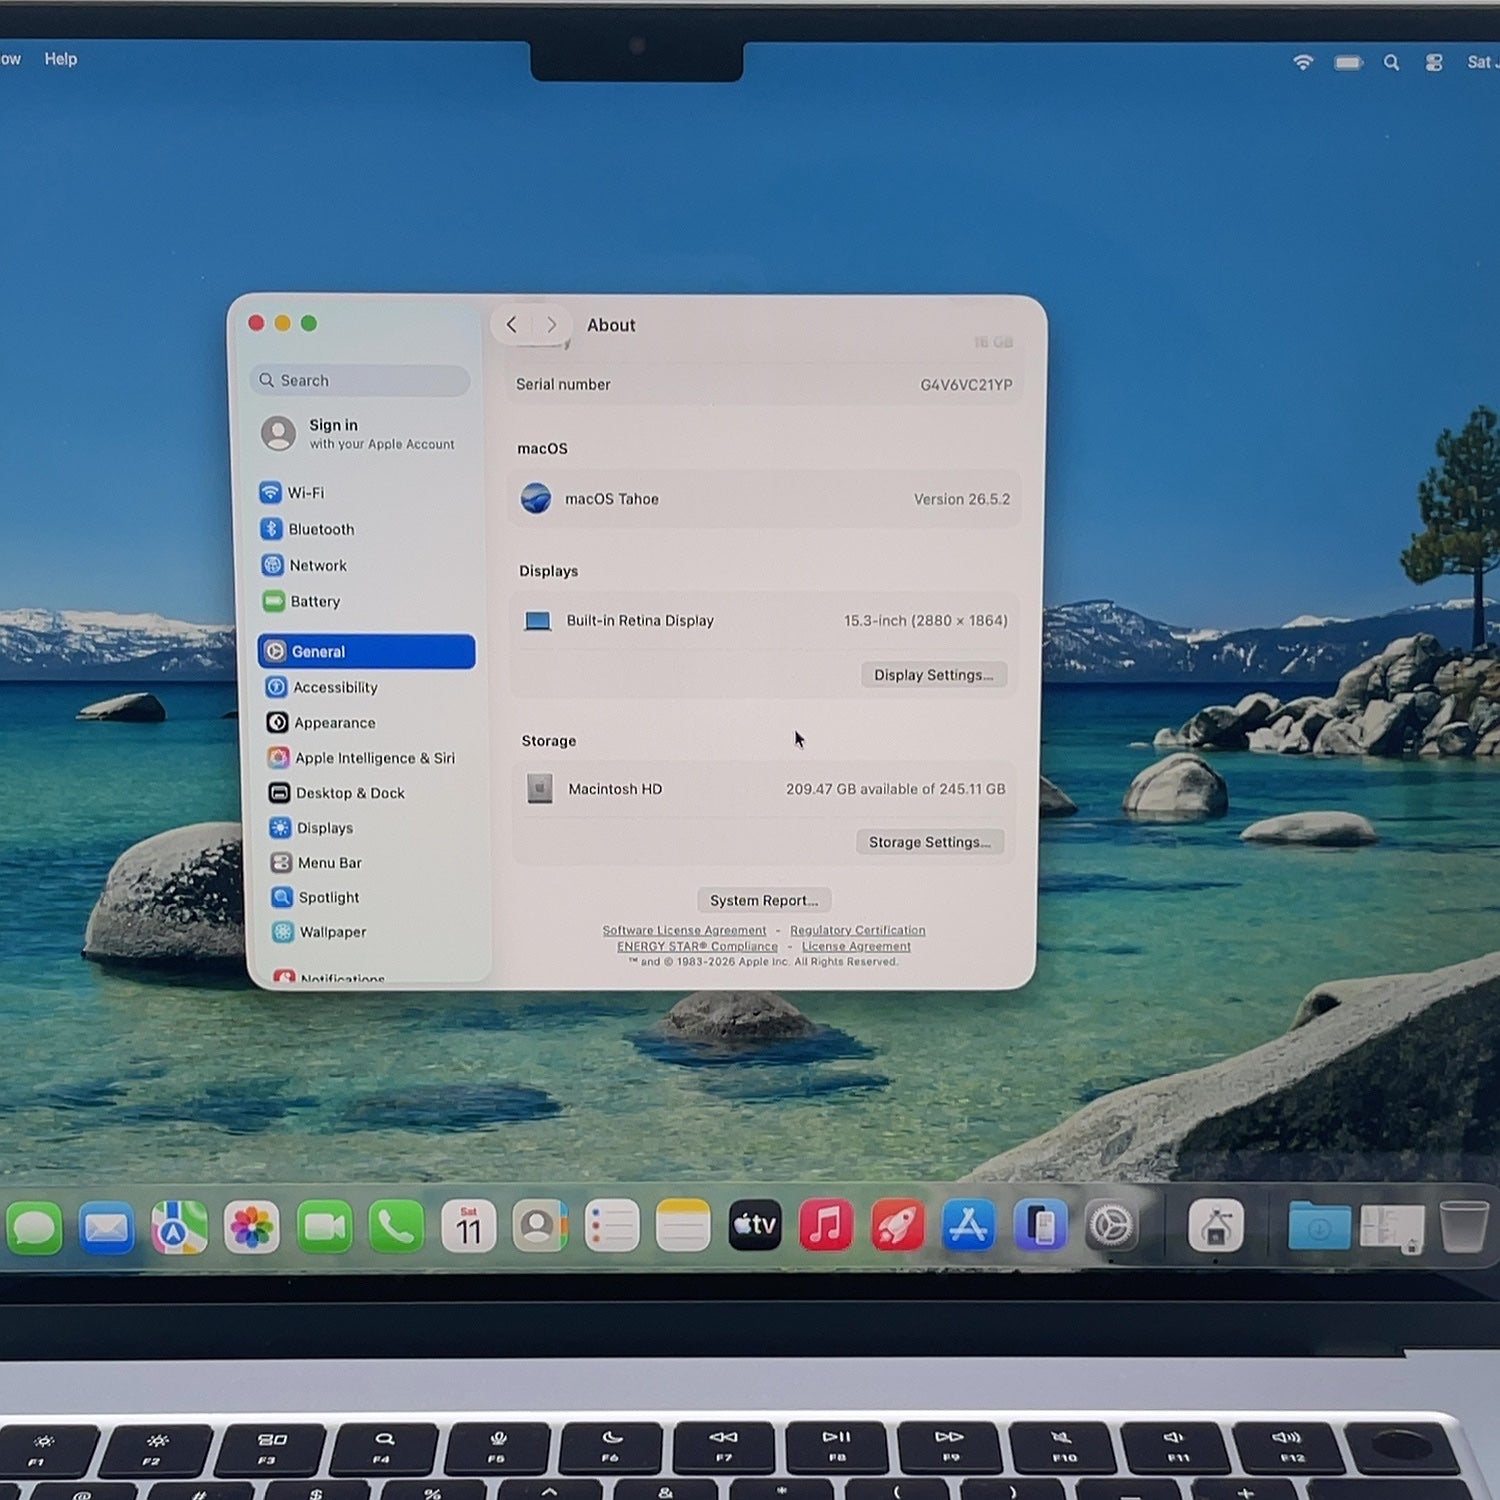
Task: Click the Macintosh HD storage row
Action: (764, 789)
